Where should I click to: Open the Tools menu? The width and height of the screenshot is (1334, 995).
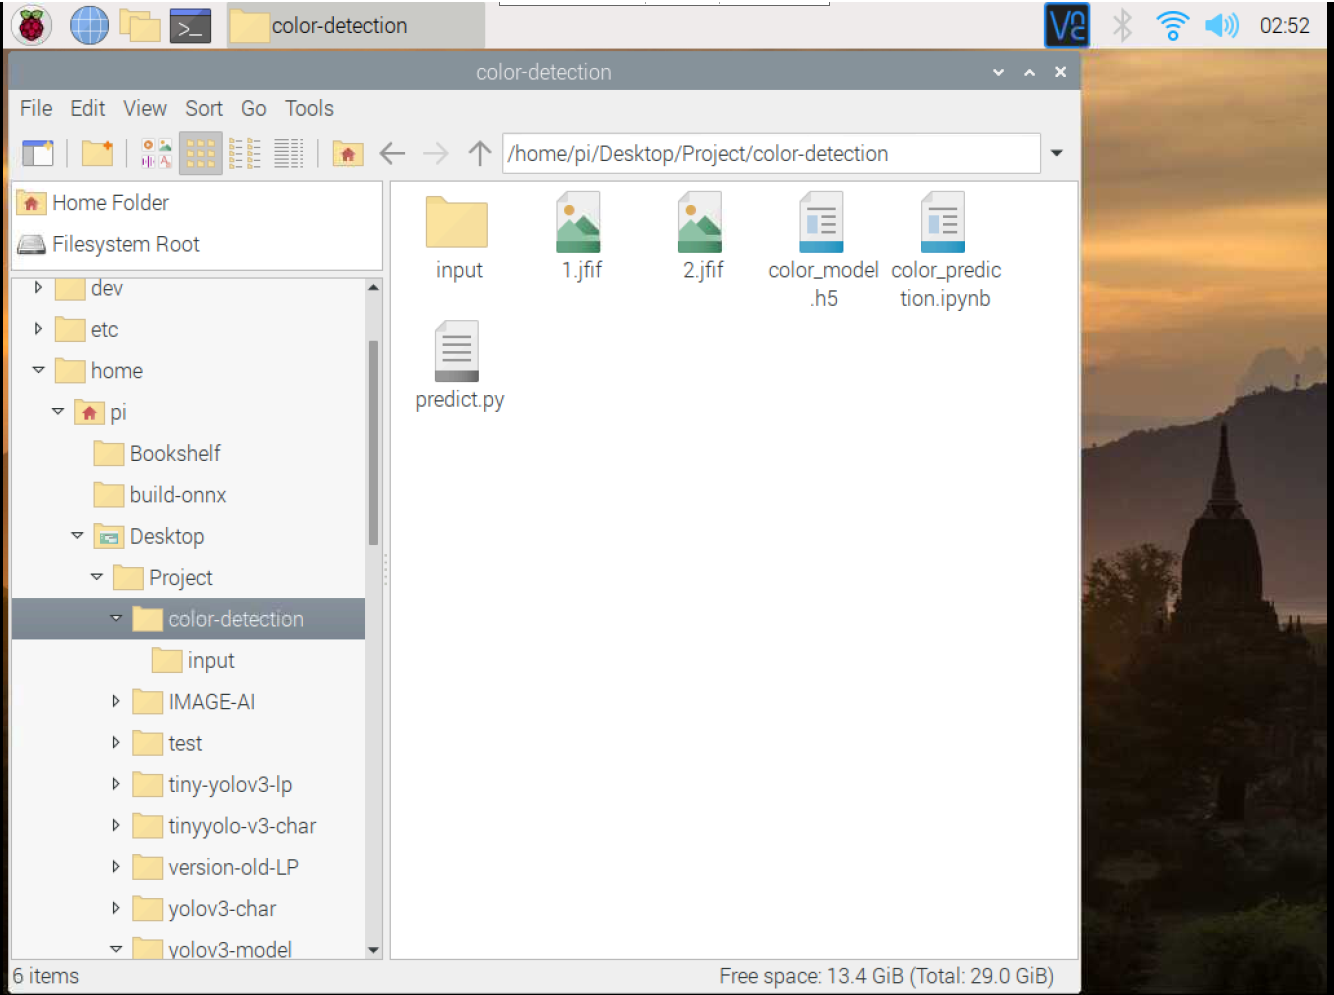coord(309,108)
